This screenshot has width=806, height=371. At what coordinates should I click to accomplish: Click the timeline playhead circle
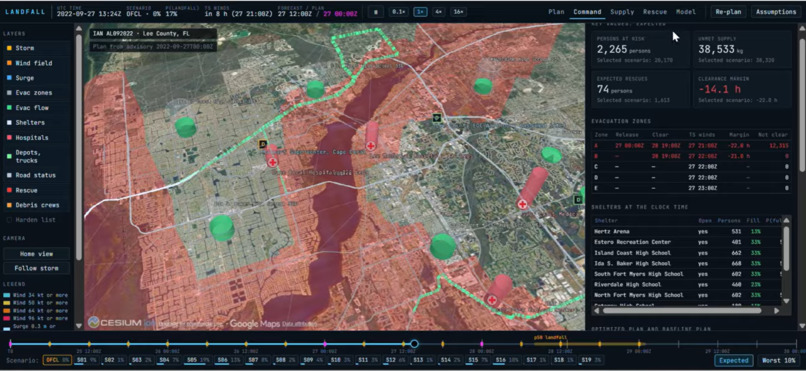pyautogui.click(x=414, y=344)
